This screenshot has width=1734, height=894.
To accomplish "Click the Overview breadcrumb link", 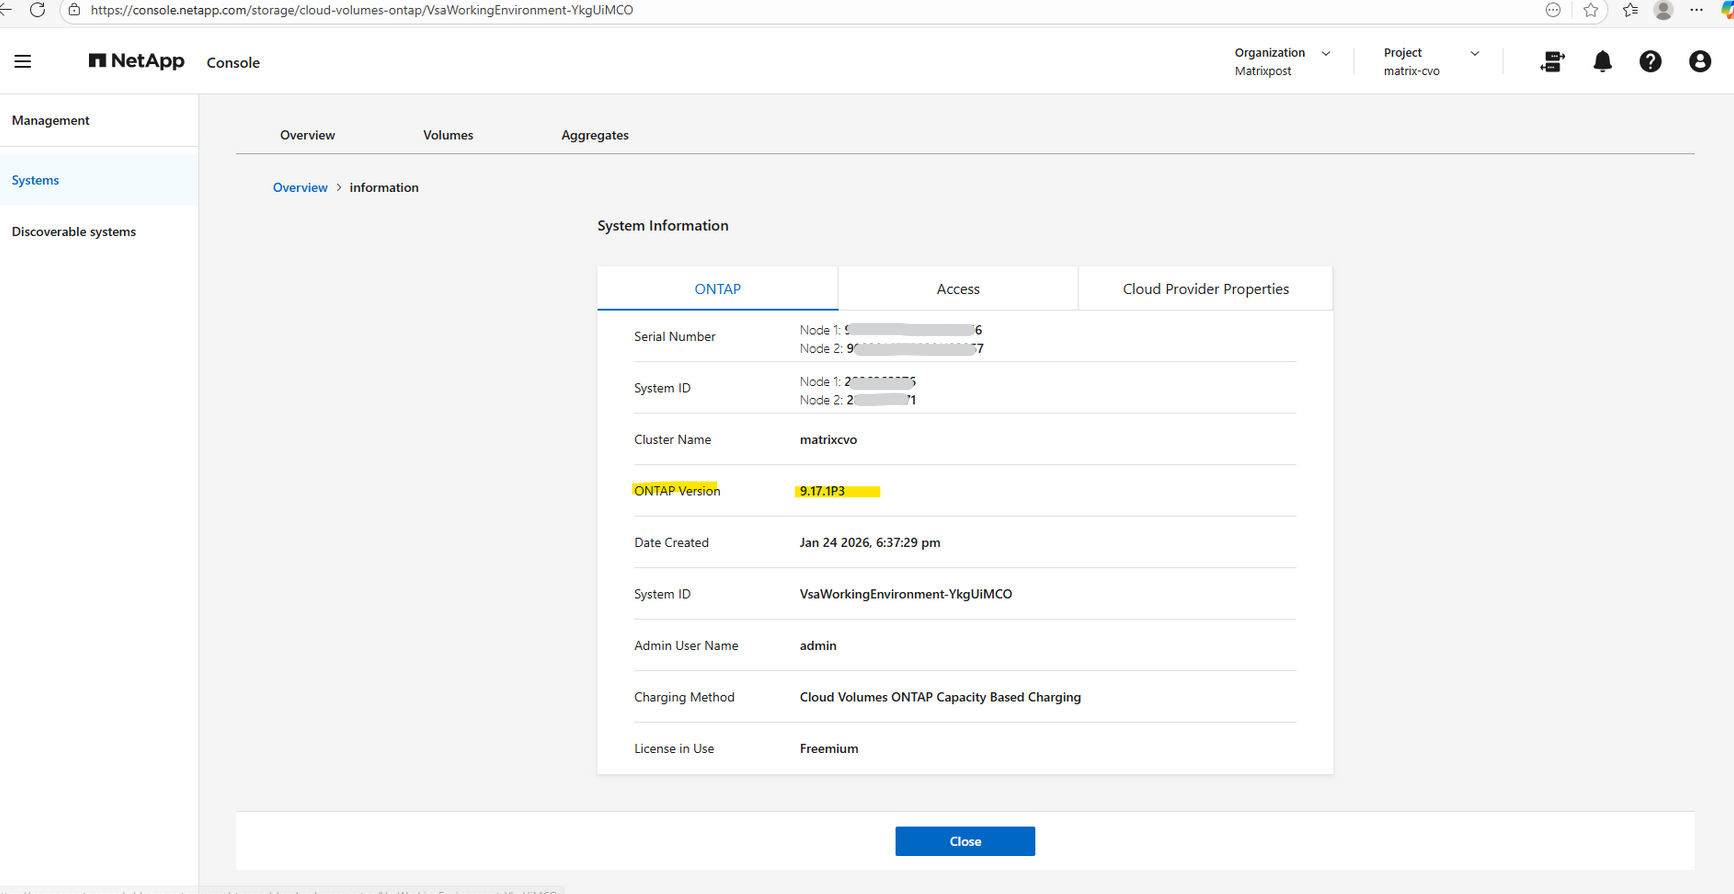I will (x=300, y=188).
